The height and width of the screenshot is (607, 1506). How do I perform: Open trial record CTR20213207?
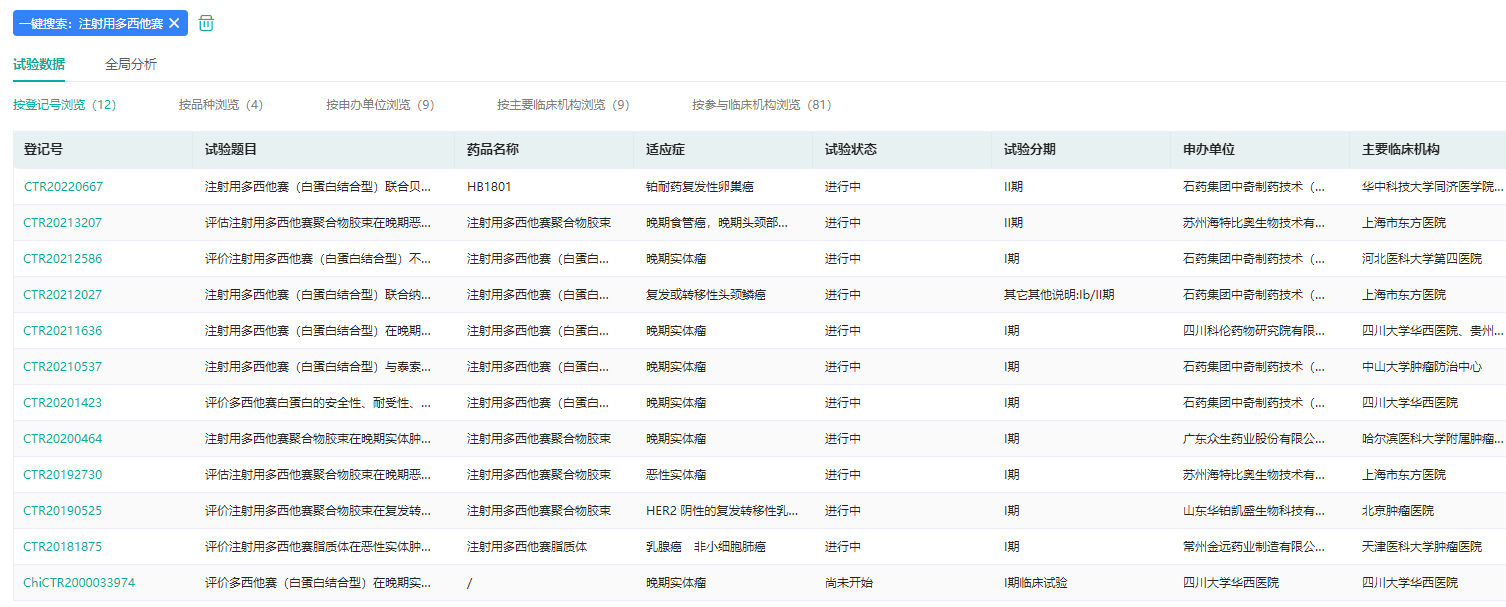click(63, 223)
